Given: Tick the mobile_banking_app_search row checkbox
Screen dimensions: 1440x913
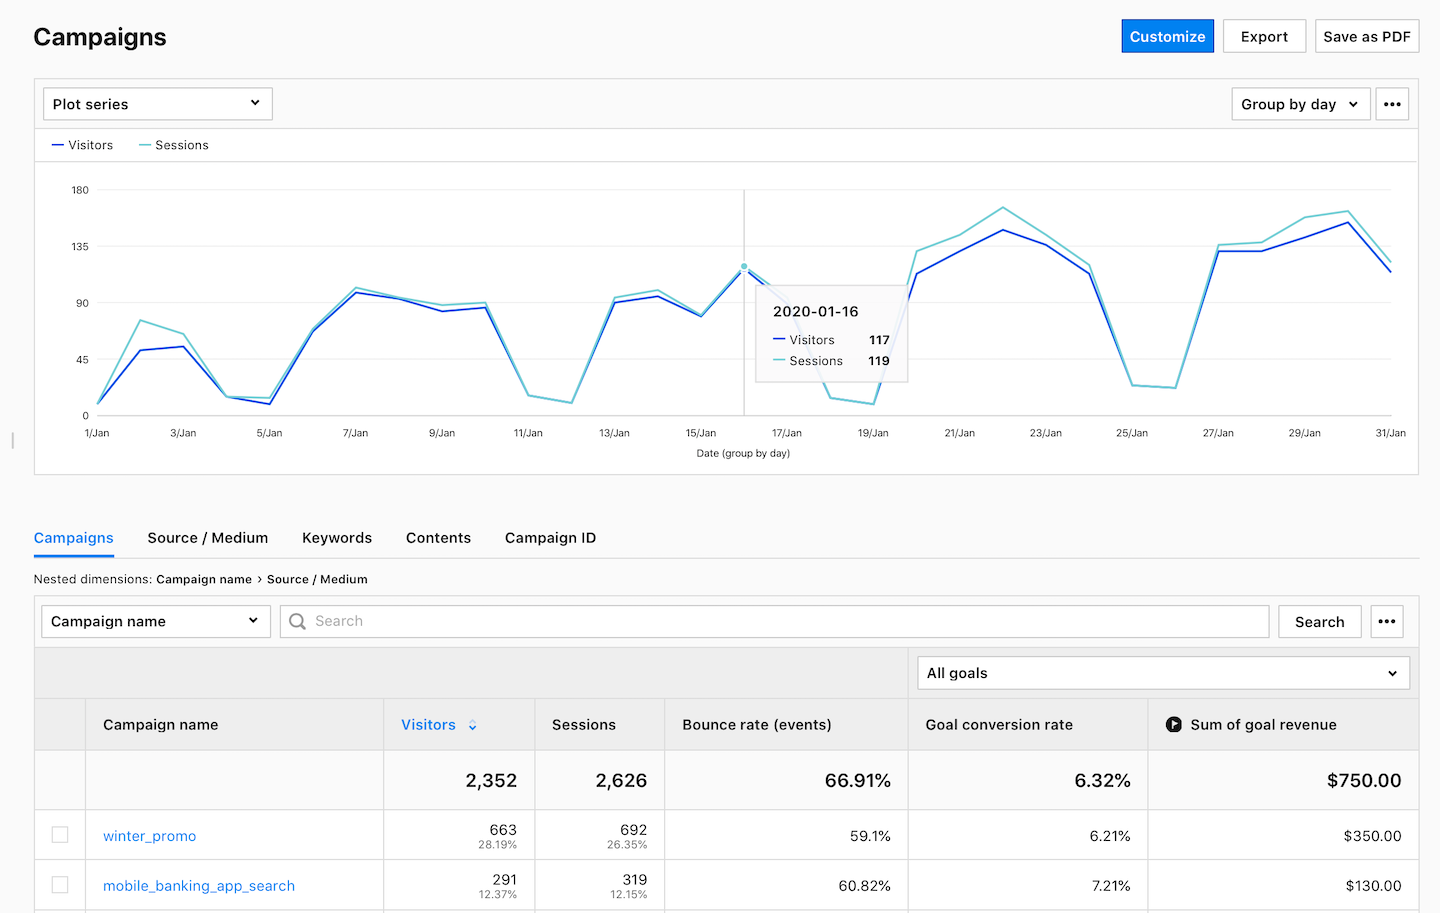Looking at the screenshot, I should (x=60, y=885).
